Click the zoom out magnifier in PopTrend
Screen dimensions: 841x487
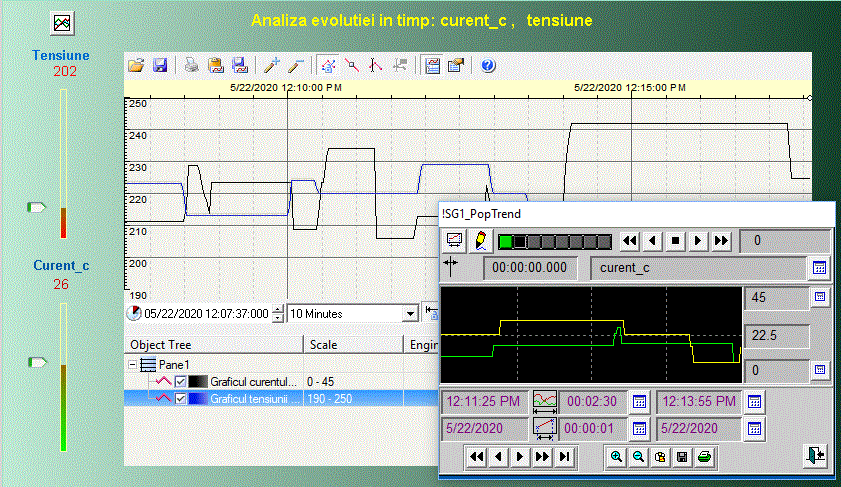tap(638, 456)
